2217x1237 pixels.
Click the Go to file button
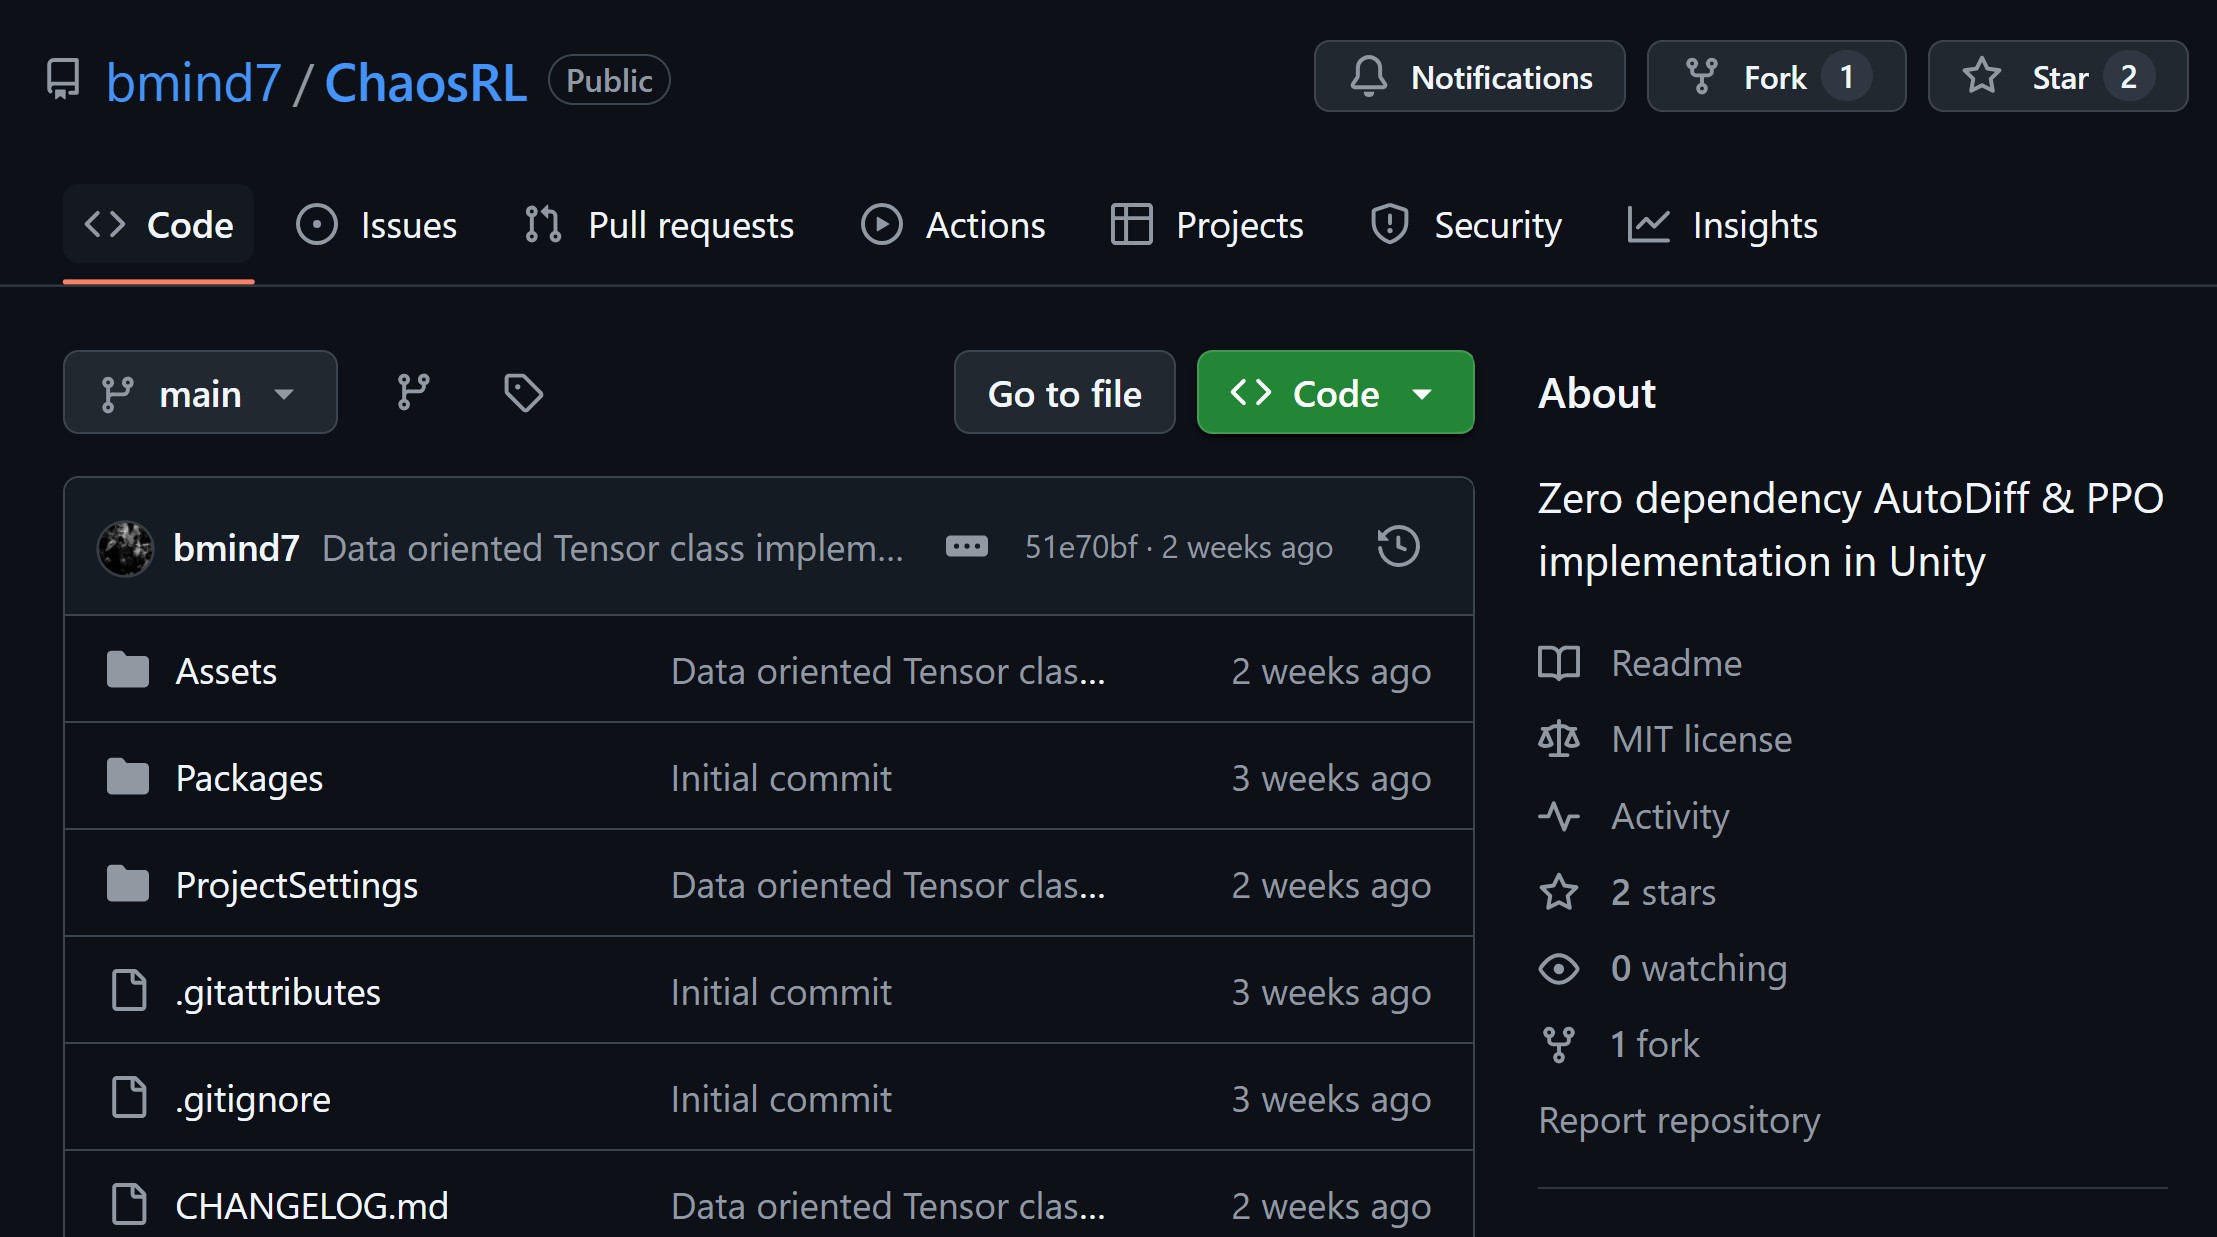pyautogui.click(x=1064, y=393)
